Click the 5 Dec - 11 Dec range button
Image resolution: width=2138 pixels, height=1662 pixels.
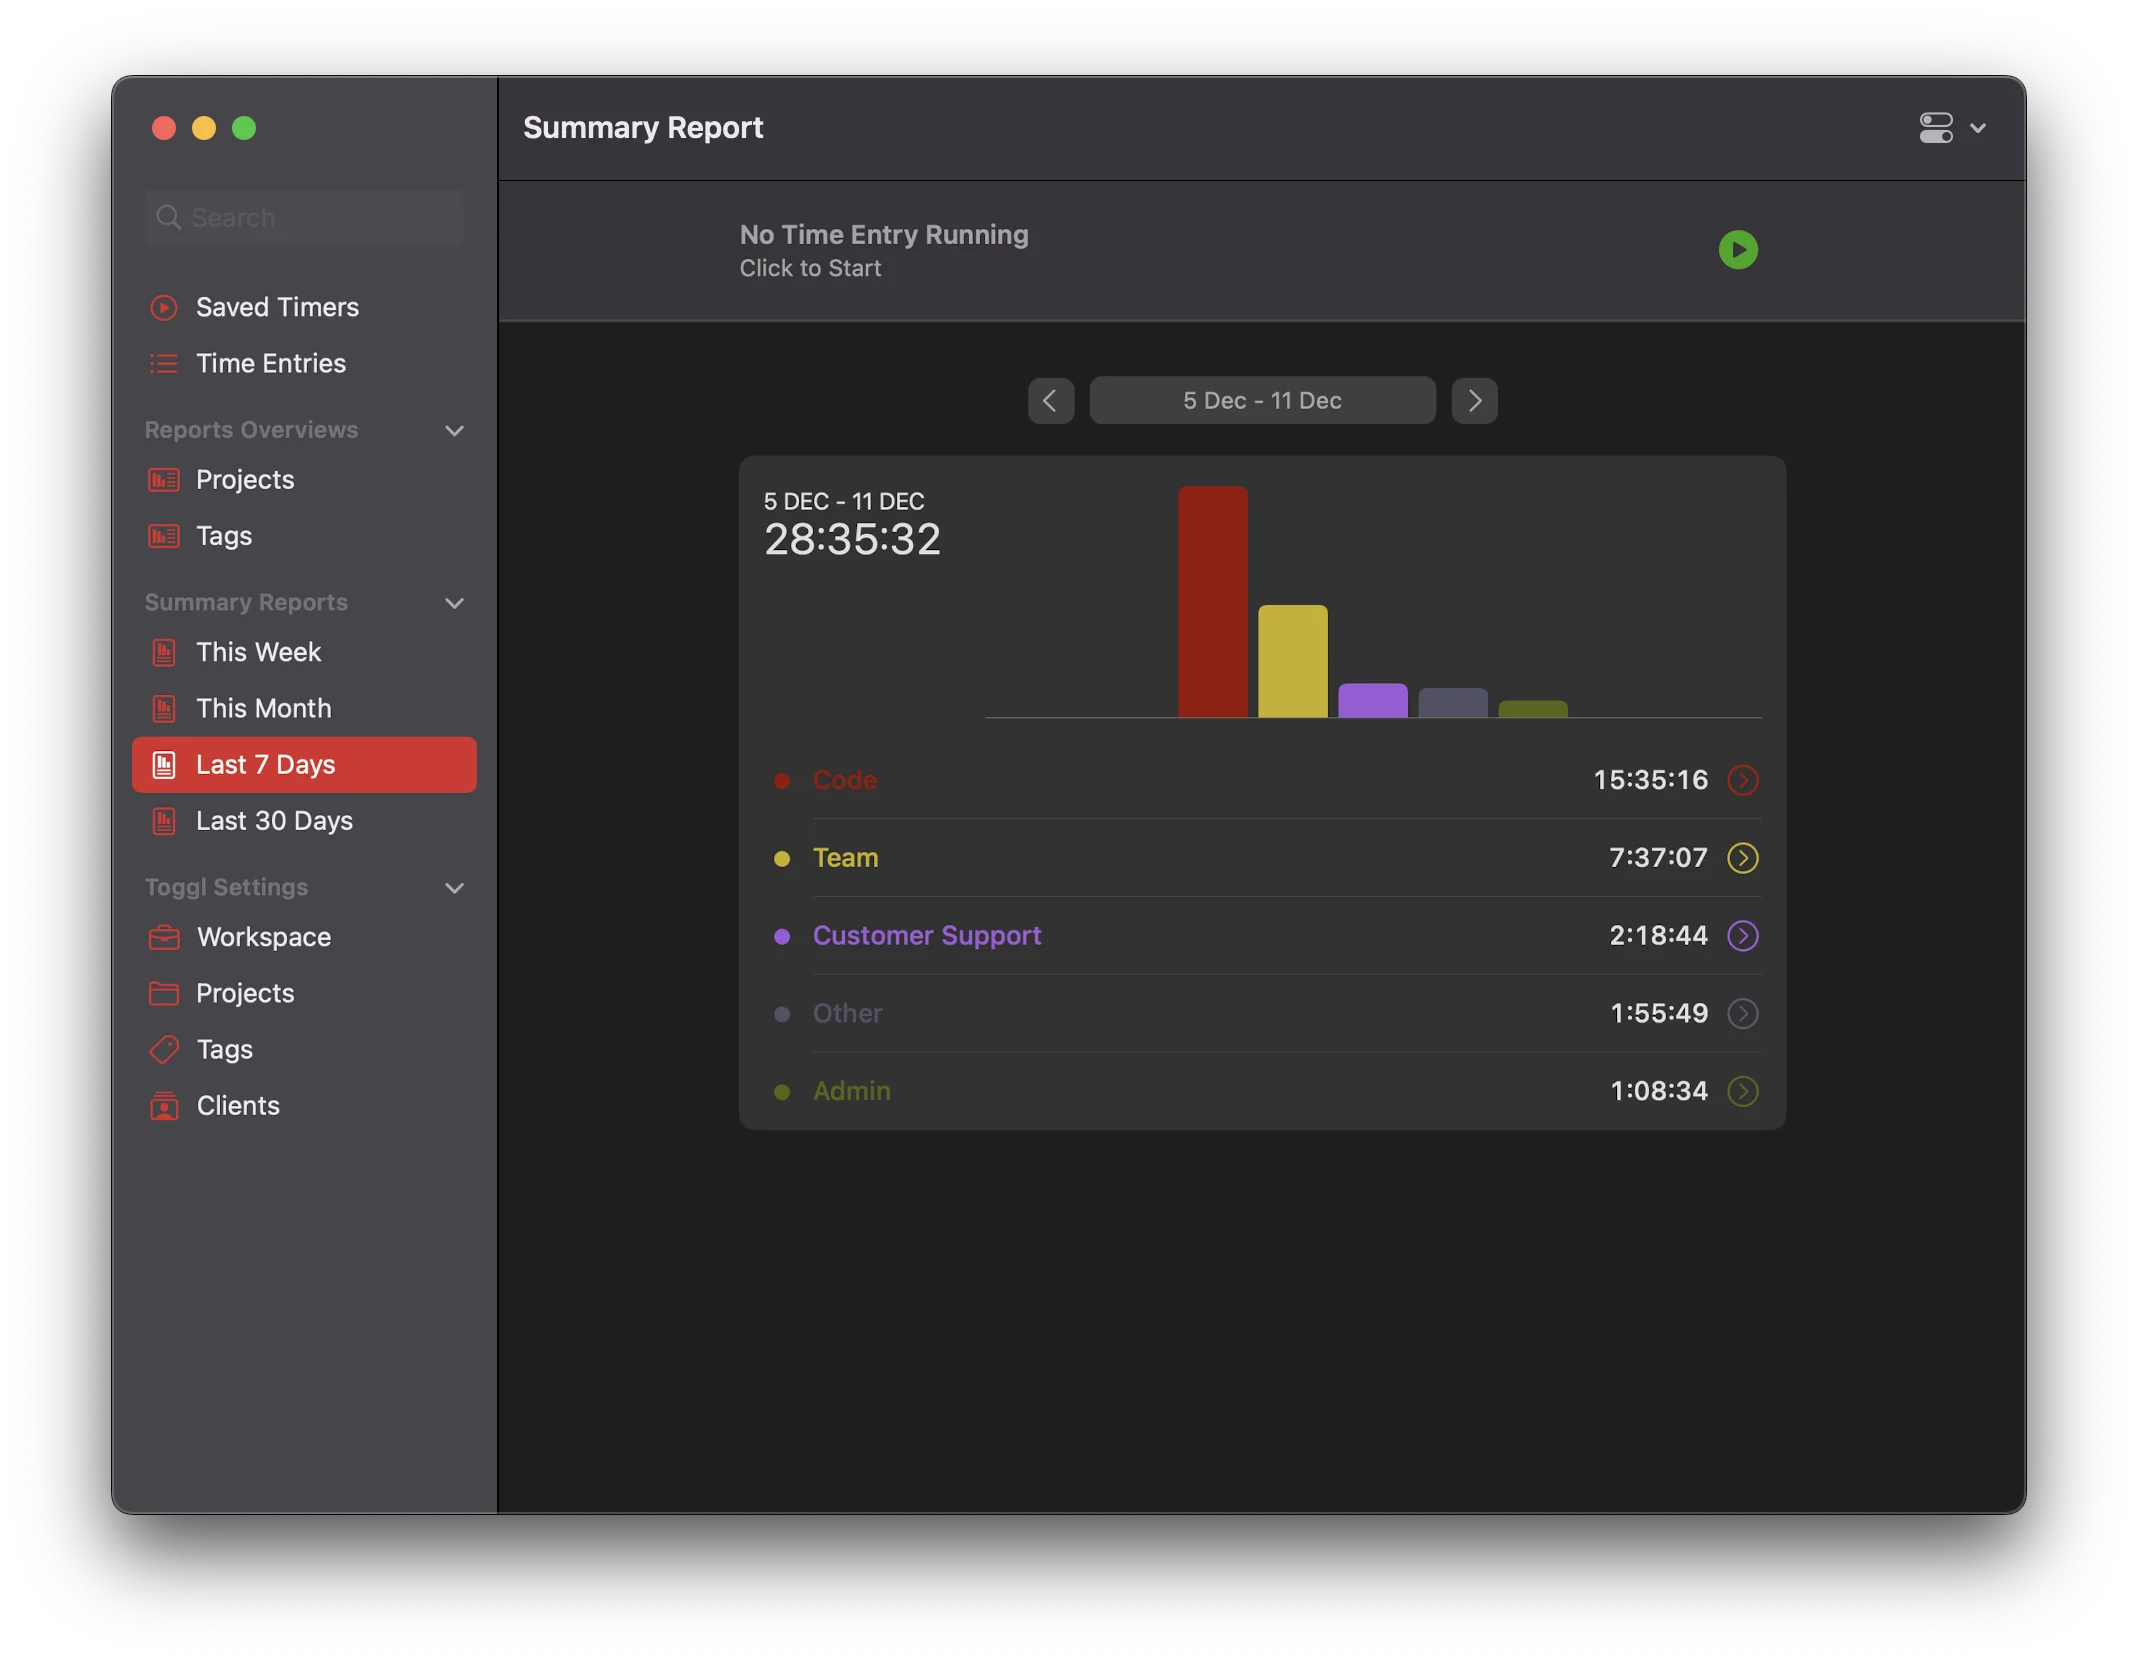(1262, 401)
